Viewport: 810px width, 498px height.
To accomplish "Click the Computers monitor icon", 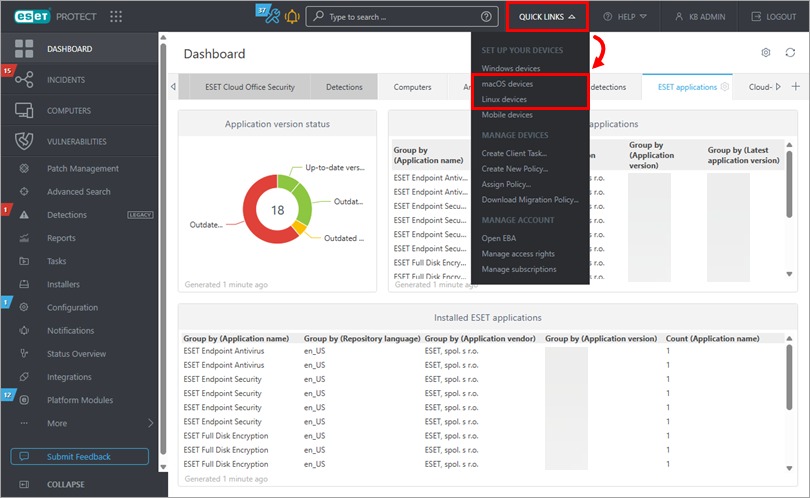I will tap(24, 111).
